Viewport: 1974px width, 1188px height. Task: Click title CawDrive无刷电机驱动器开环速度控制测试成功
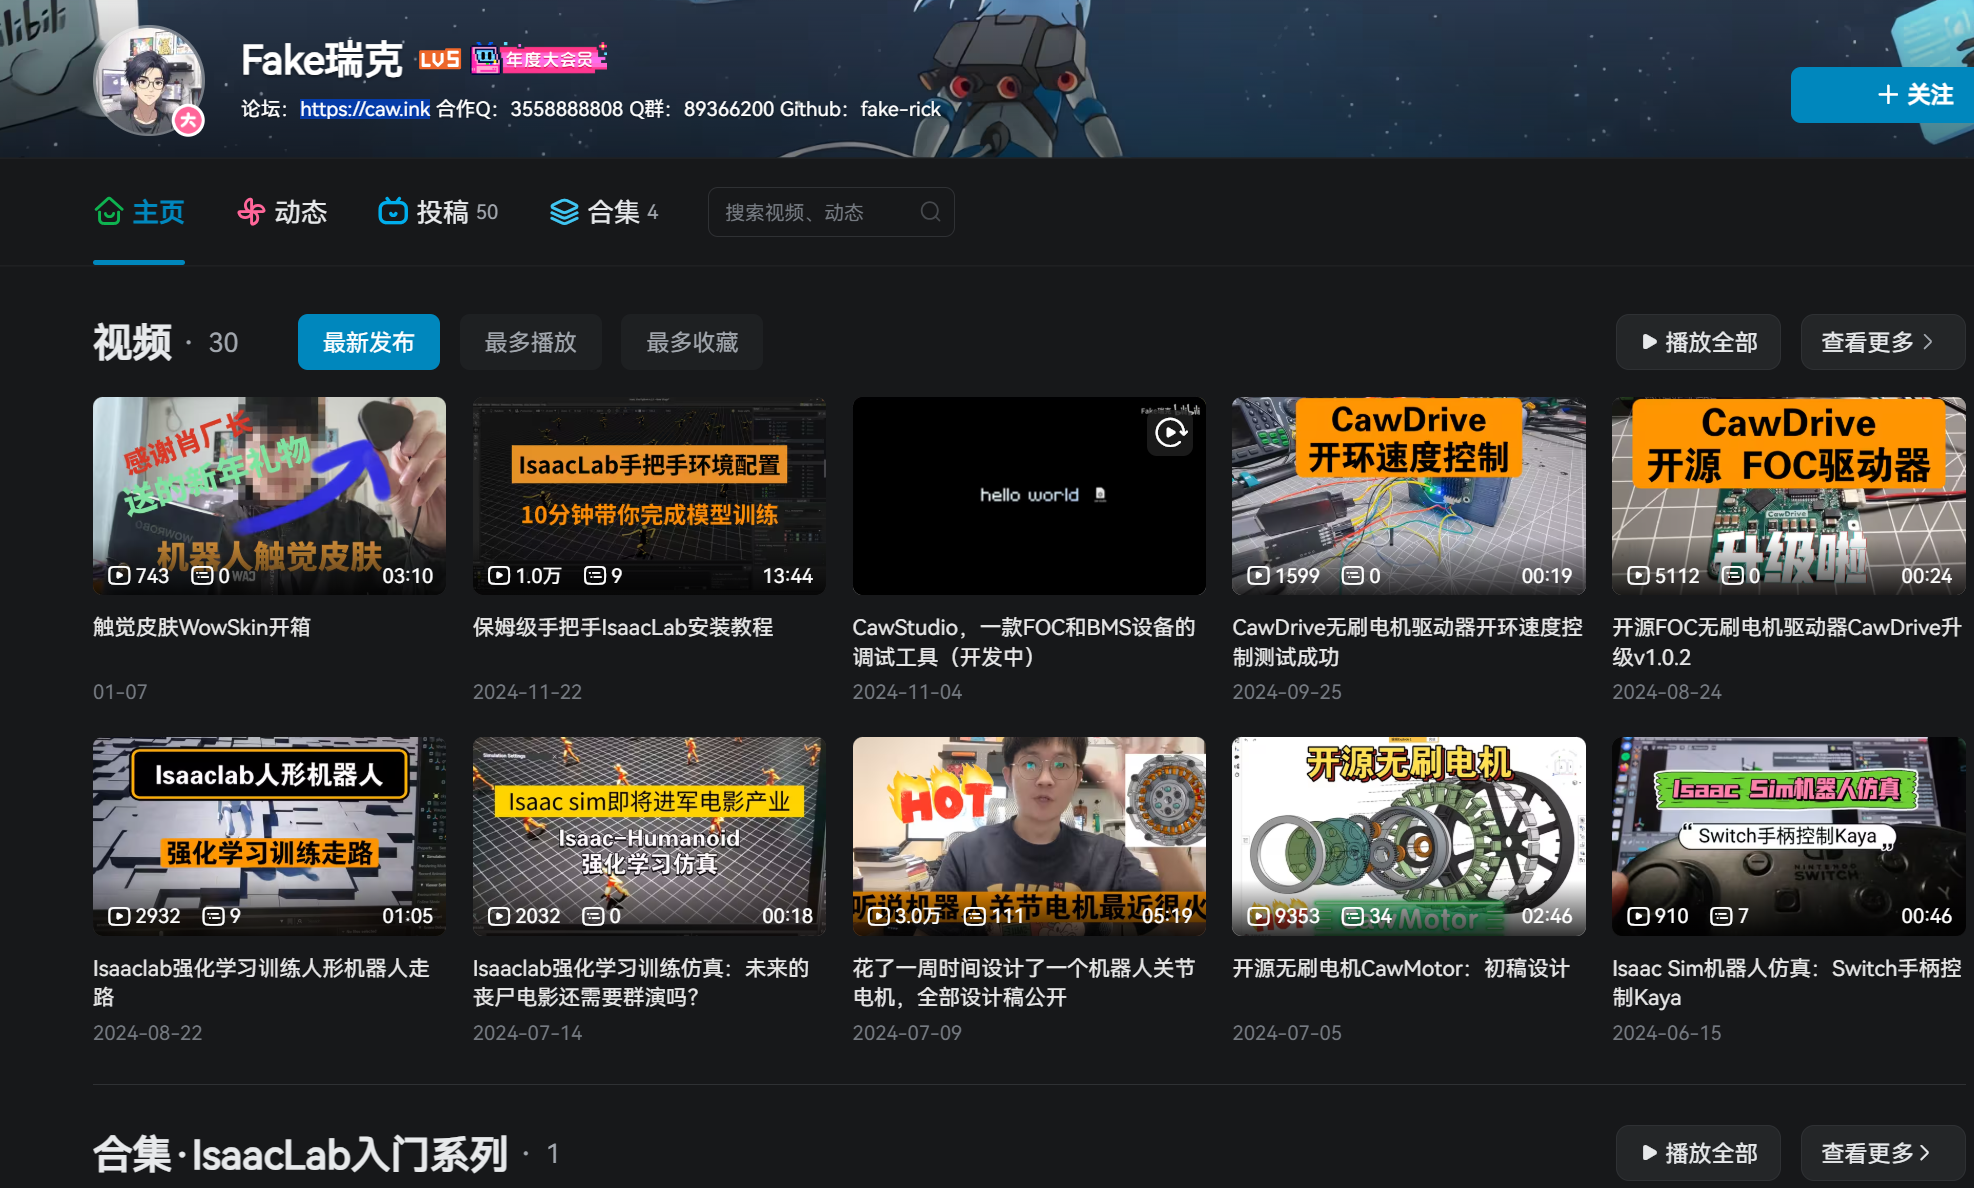click(1408, 642)
